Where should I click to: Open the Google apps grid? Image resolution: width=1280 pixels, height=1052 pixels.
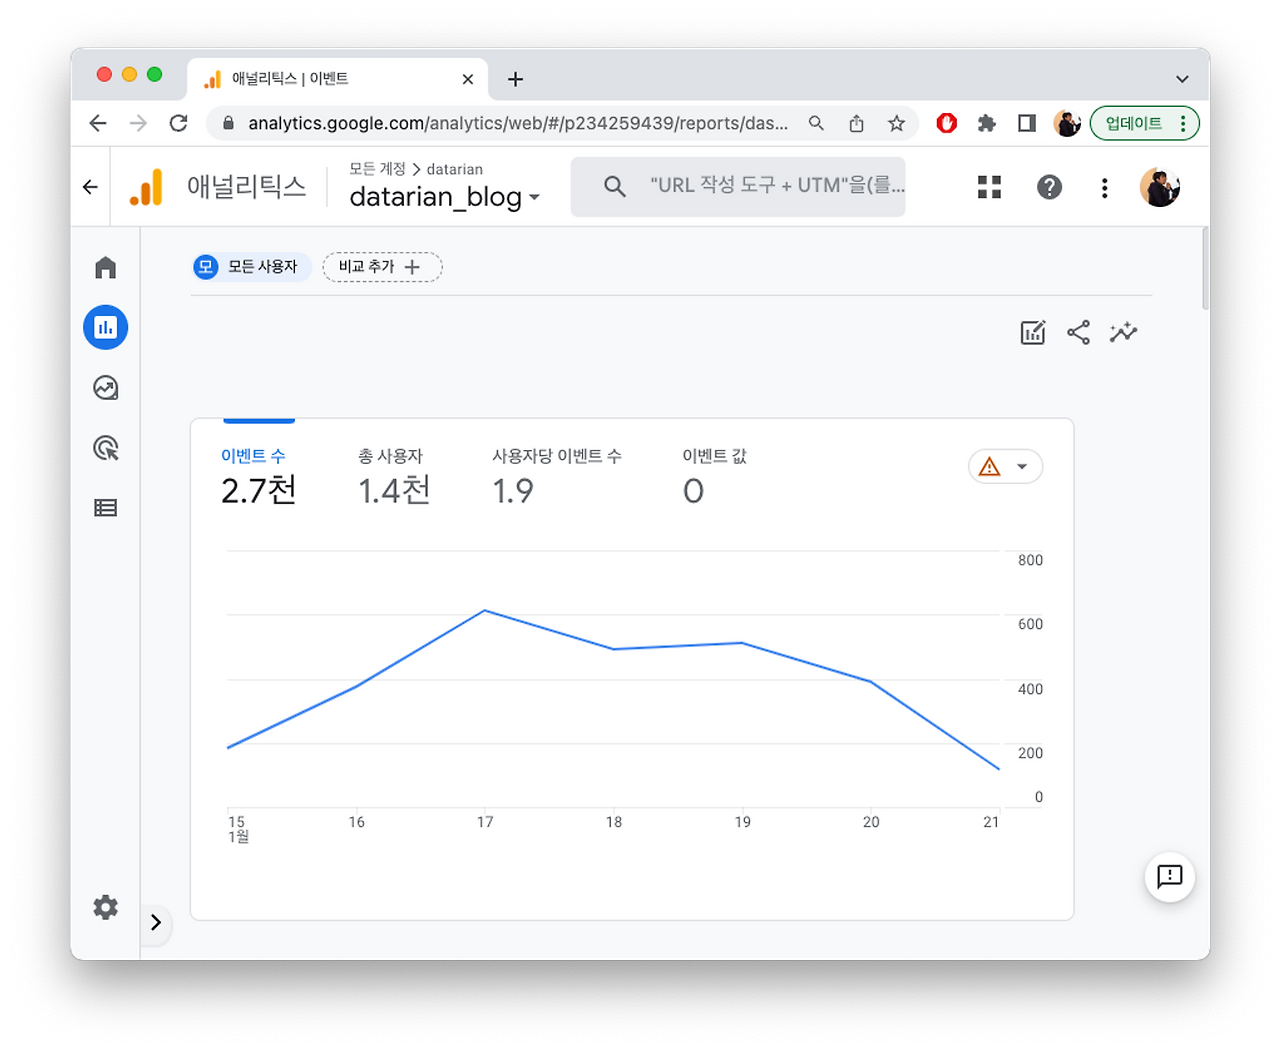989,187
